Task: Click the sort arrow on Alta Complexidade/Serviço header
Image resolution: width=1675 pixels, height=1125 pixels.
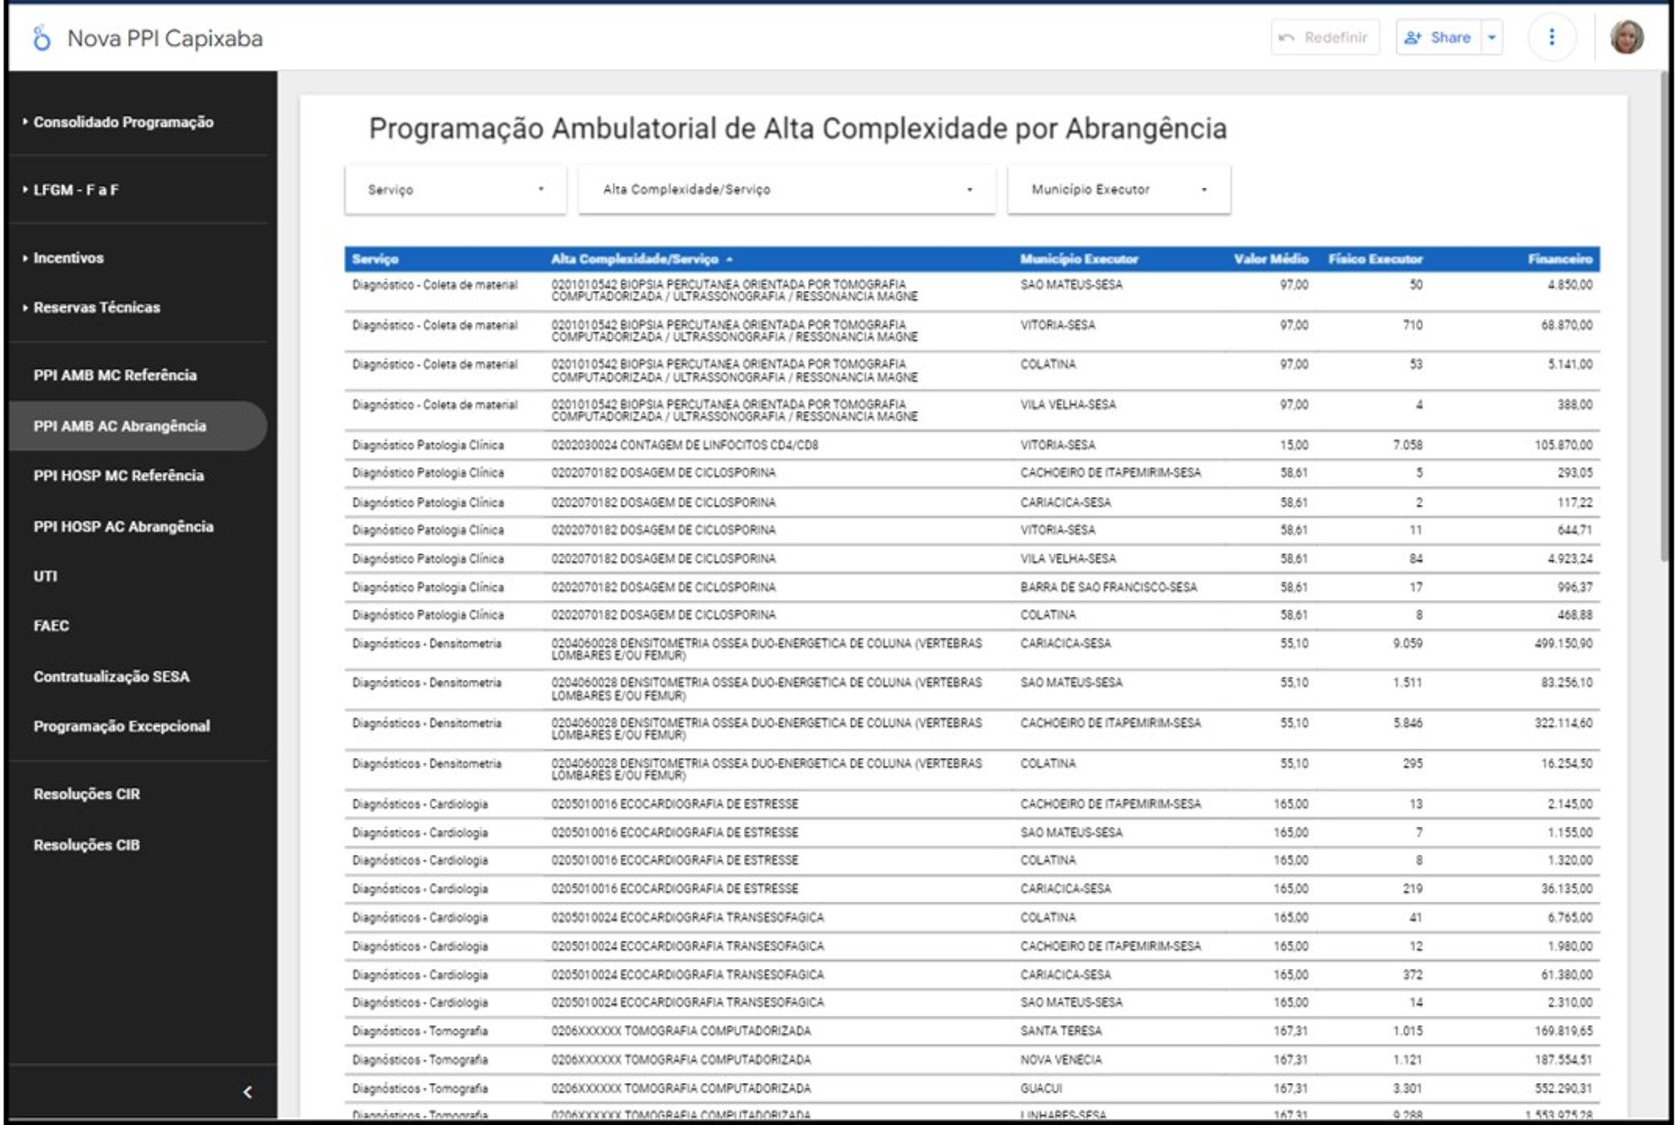Action: 730,259
